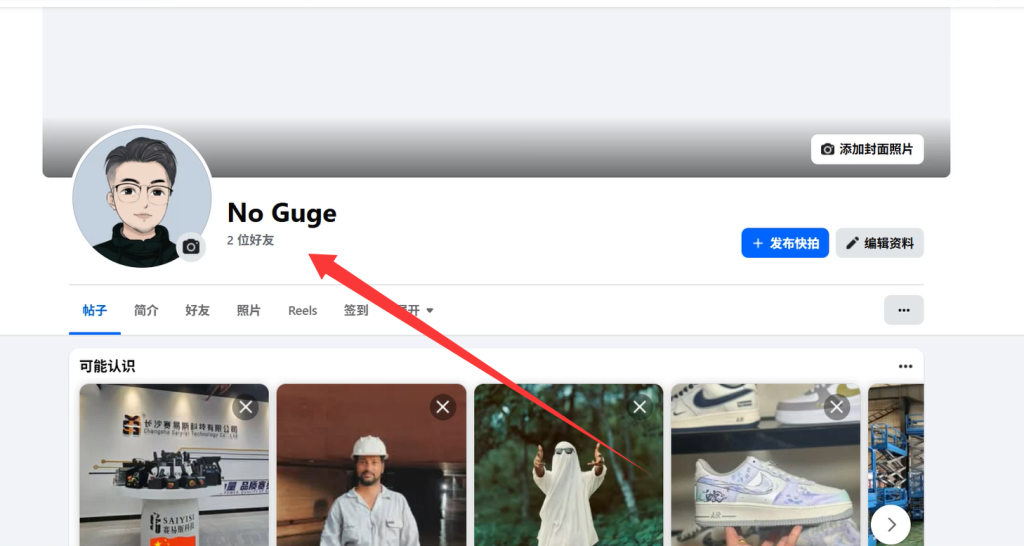
Task: Click the 添加封面照片 cover photo button
Action: click(x=867, y=149)
